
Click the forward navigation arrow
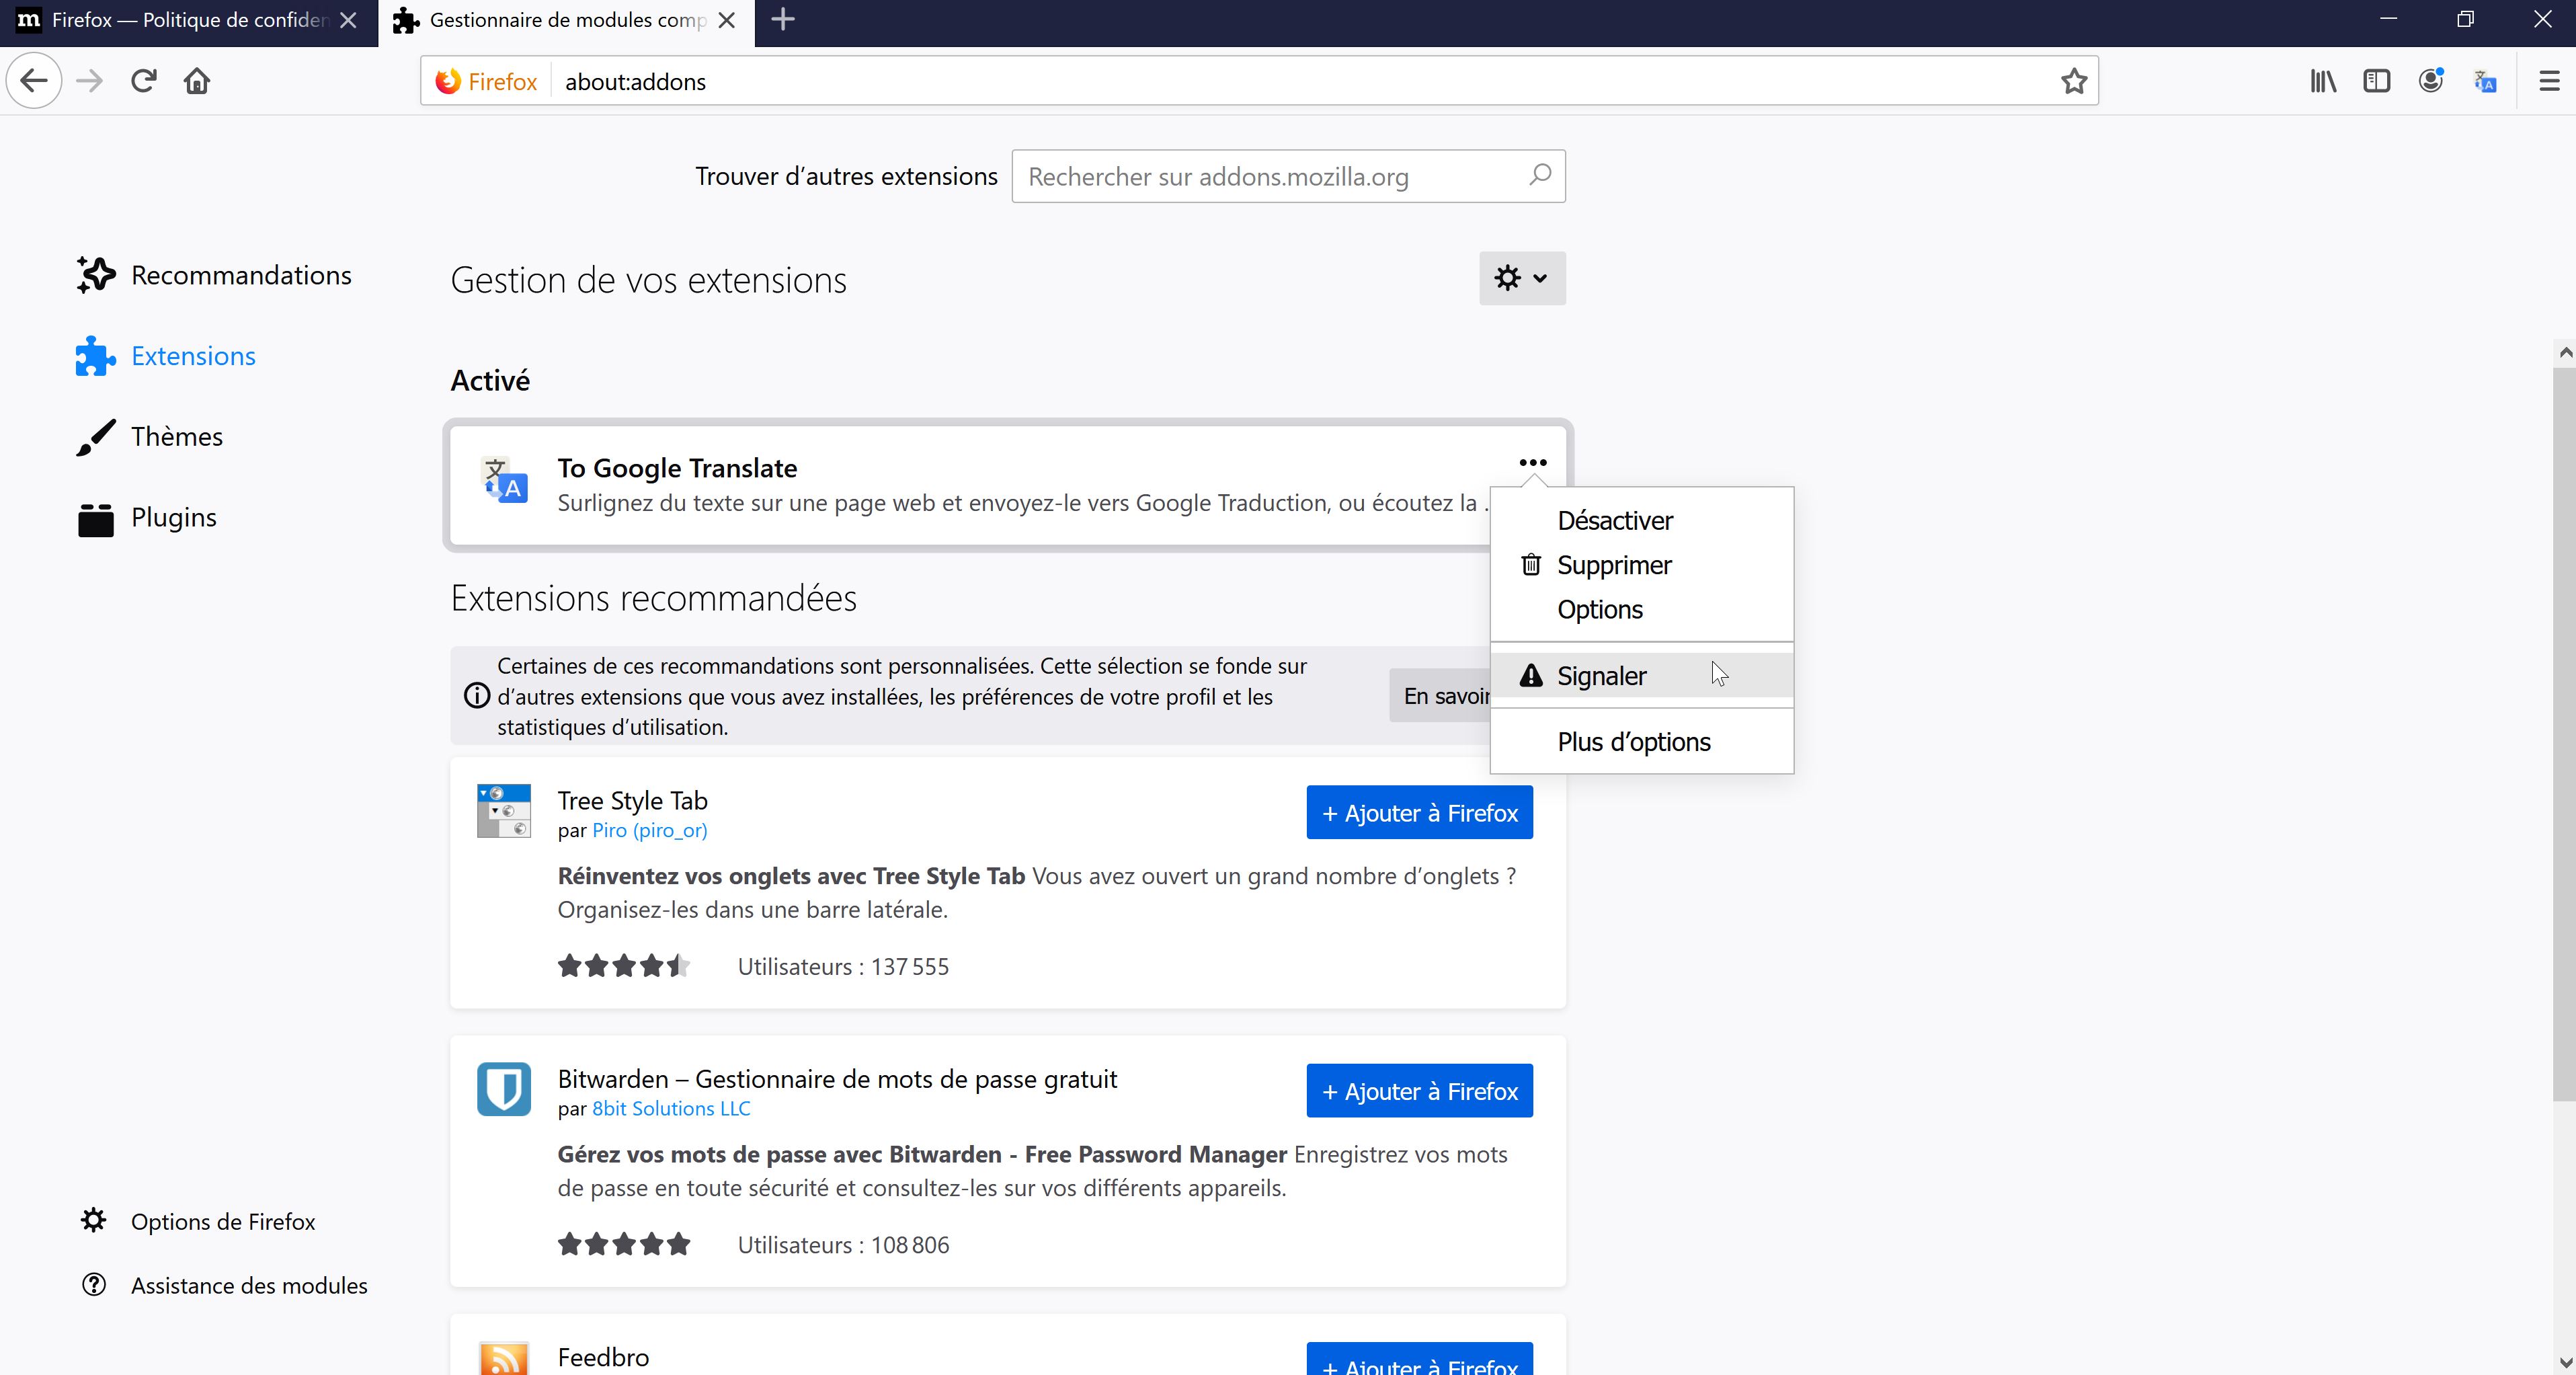point(89,81)
